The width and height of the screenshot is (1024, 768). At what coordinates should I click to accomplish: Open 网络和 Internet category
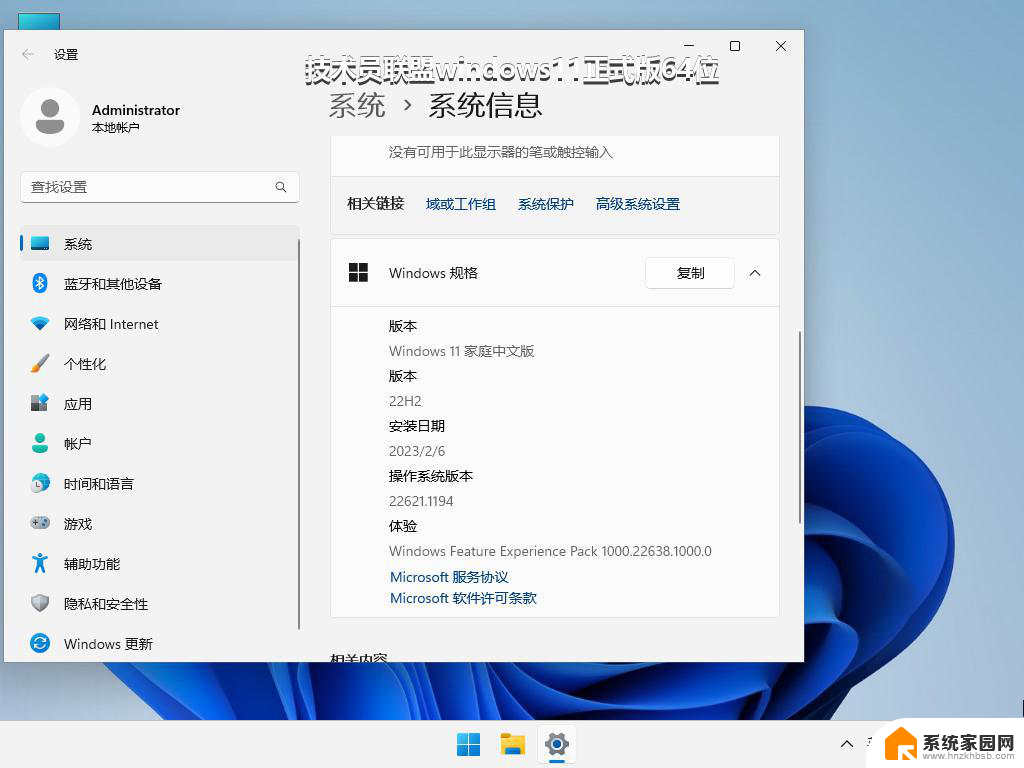(111, 325)
